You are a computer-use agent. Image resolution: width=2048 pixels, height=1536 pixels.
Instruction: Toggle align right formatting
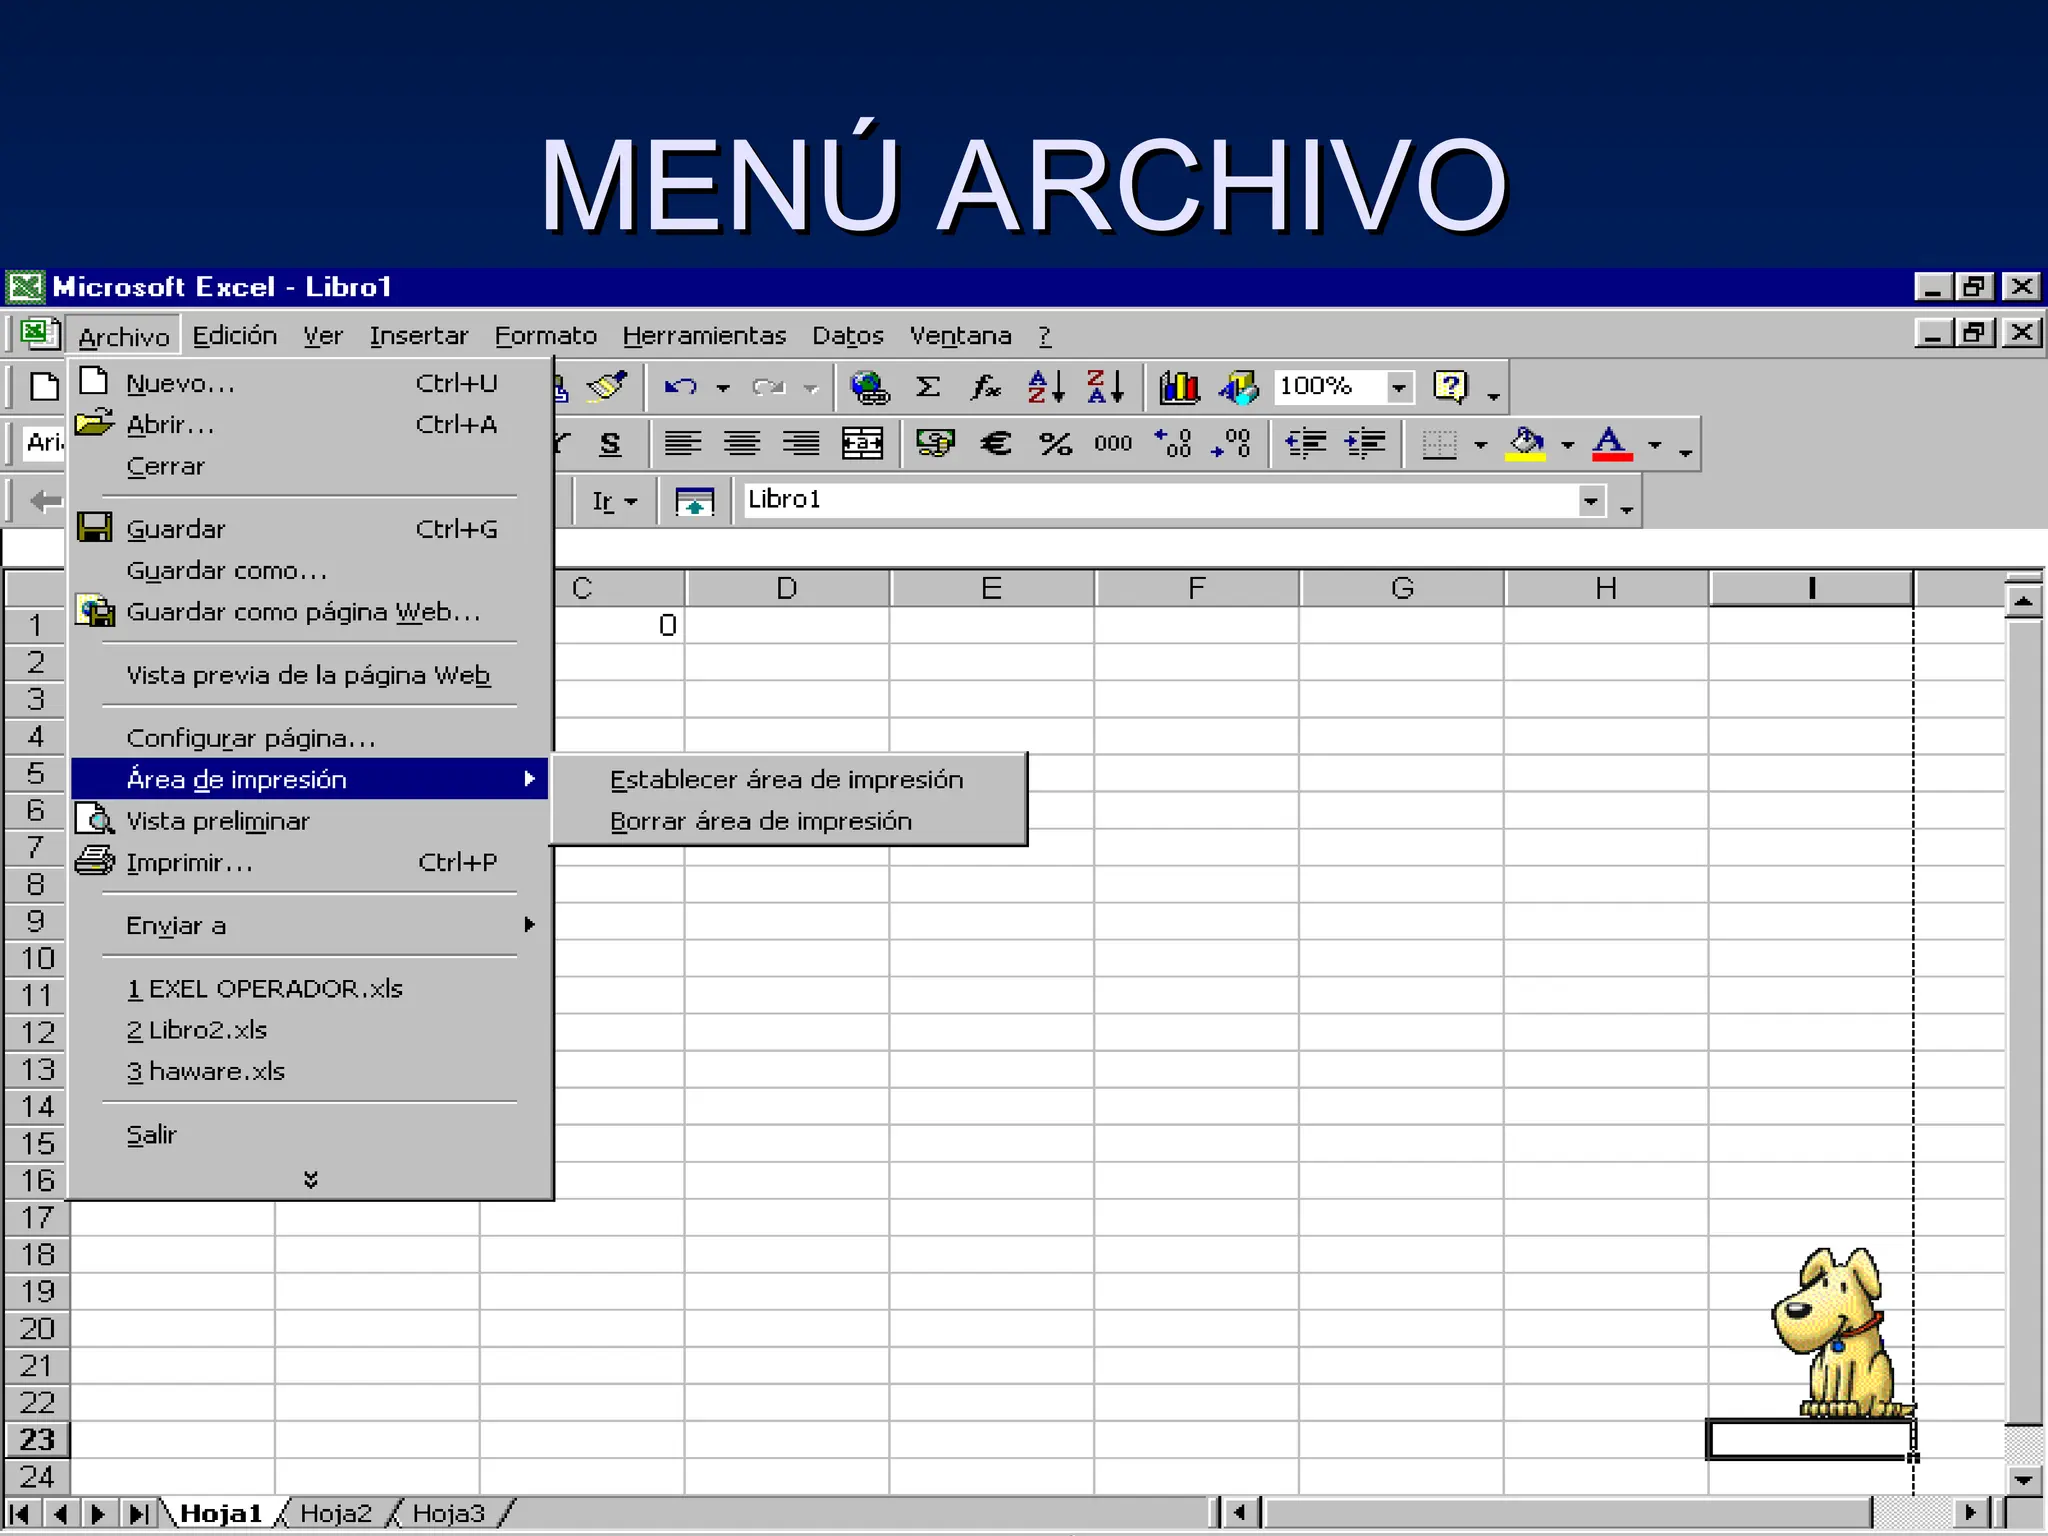pos(801,444)
